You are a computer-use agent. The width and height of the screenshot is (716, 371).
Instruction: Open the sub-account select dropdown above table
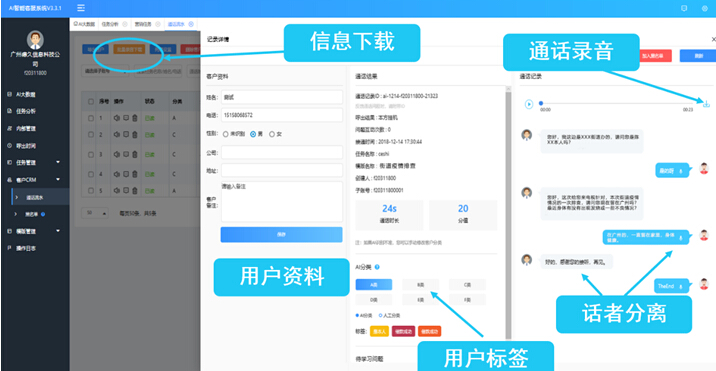pos(105,71)
